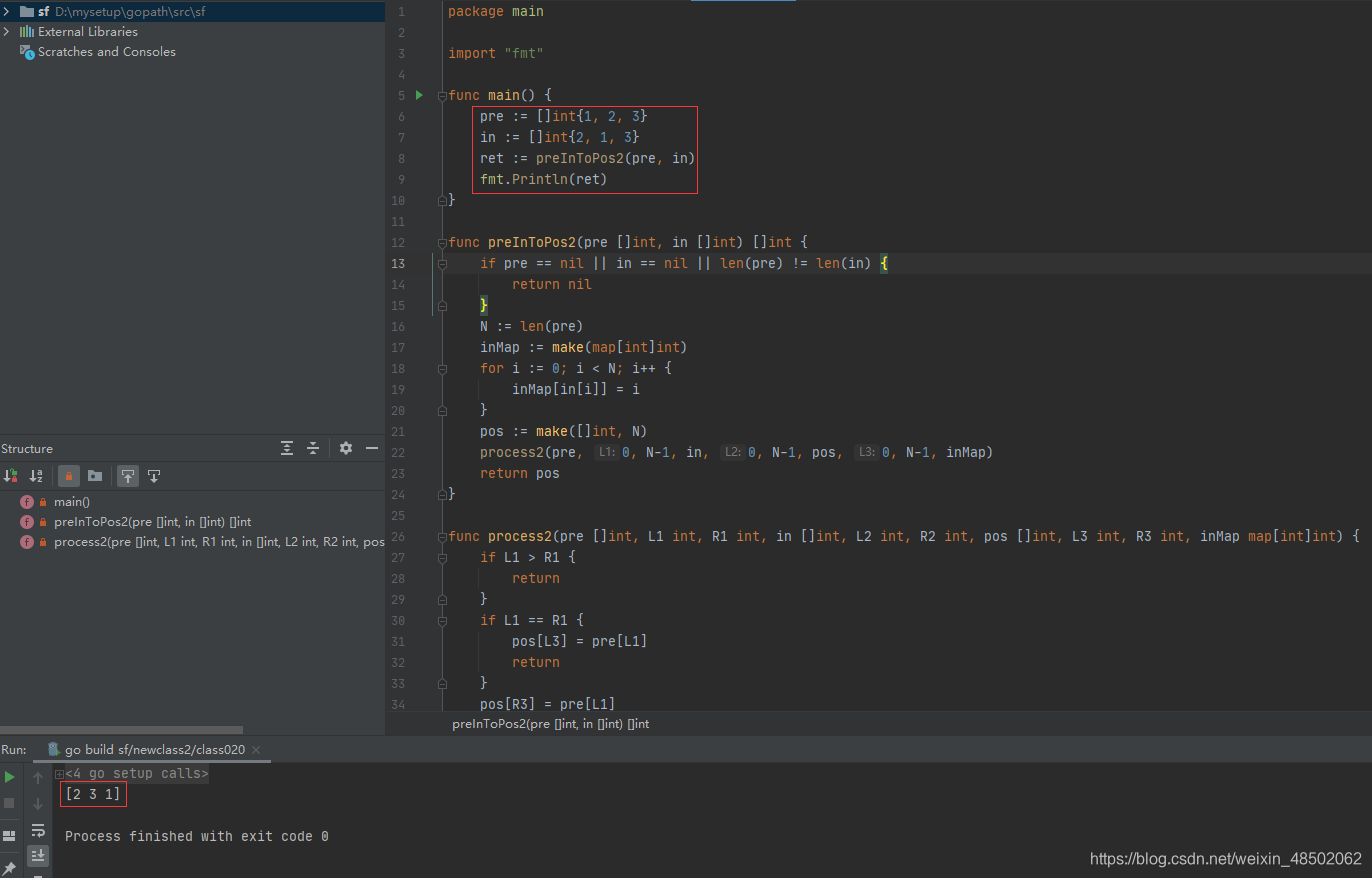Select the 'go build sf/newclass2/class020' Run tab
Viewport: 1372px width, 878px height.
coord(154,749)
